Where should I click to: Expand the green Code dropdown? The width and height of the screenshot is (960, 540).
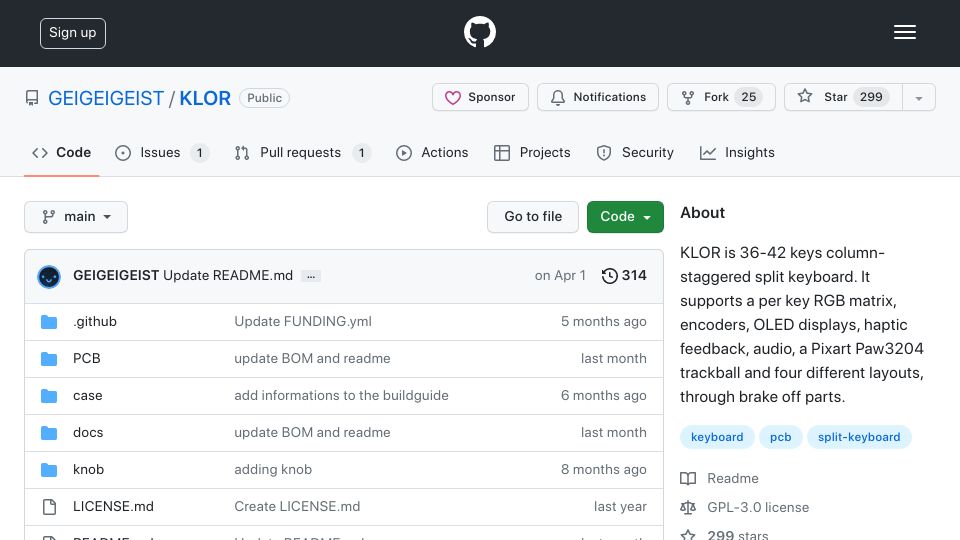[625, 217]
